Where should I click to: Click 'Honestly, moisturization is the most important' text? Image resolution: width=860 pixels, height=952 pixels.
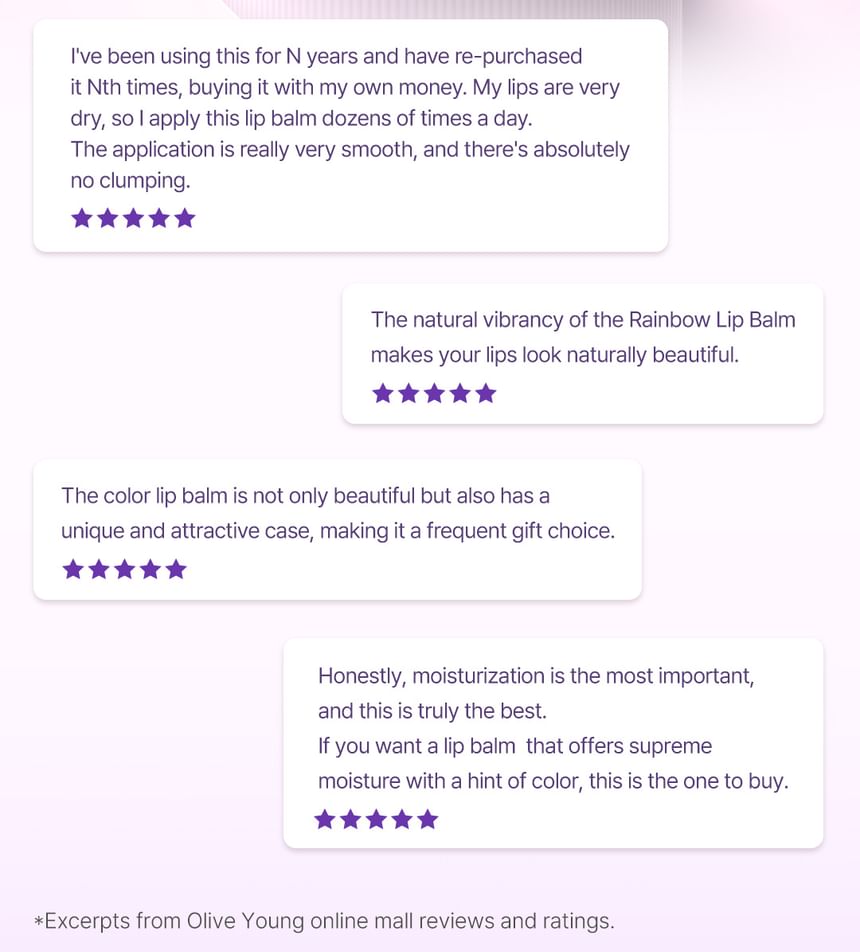coord(536,676)
